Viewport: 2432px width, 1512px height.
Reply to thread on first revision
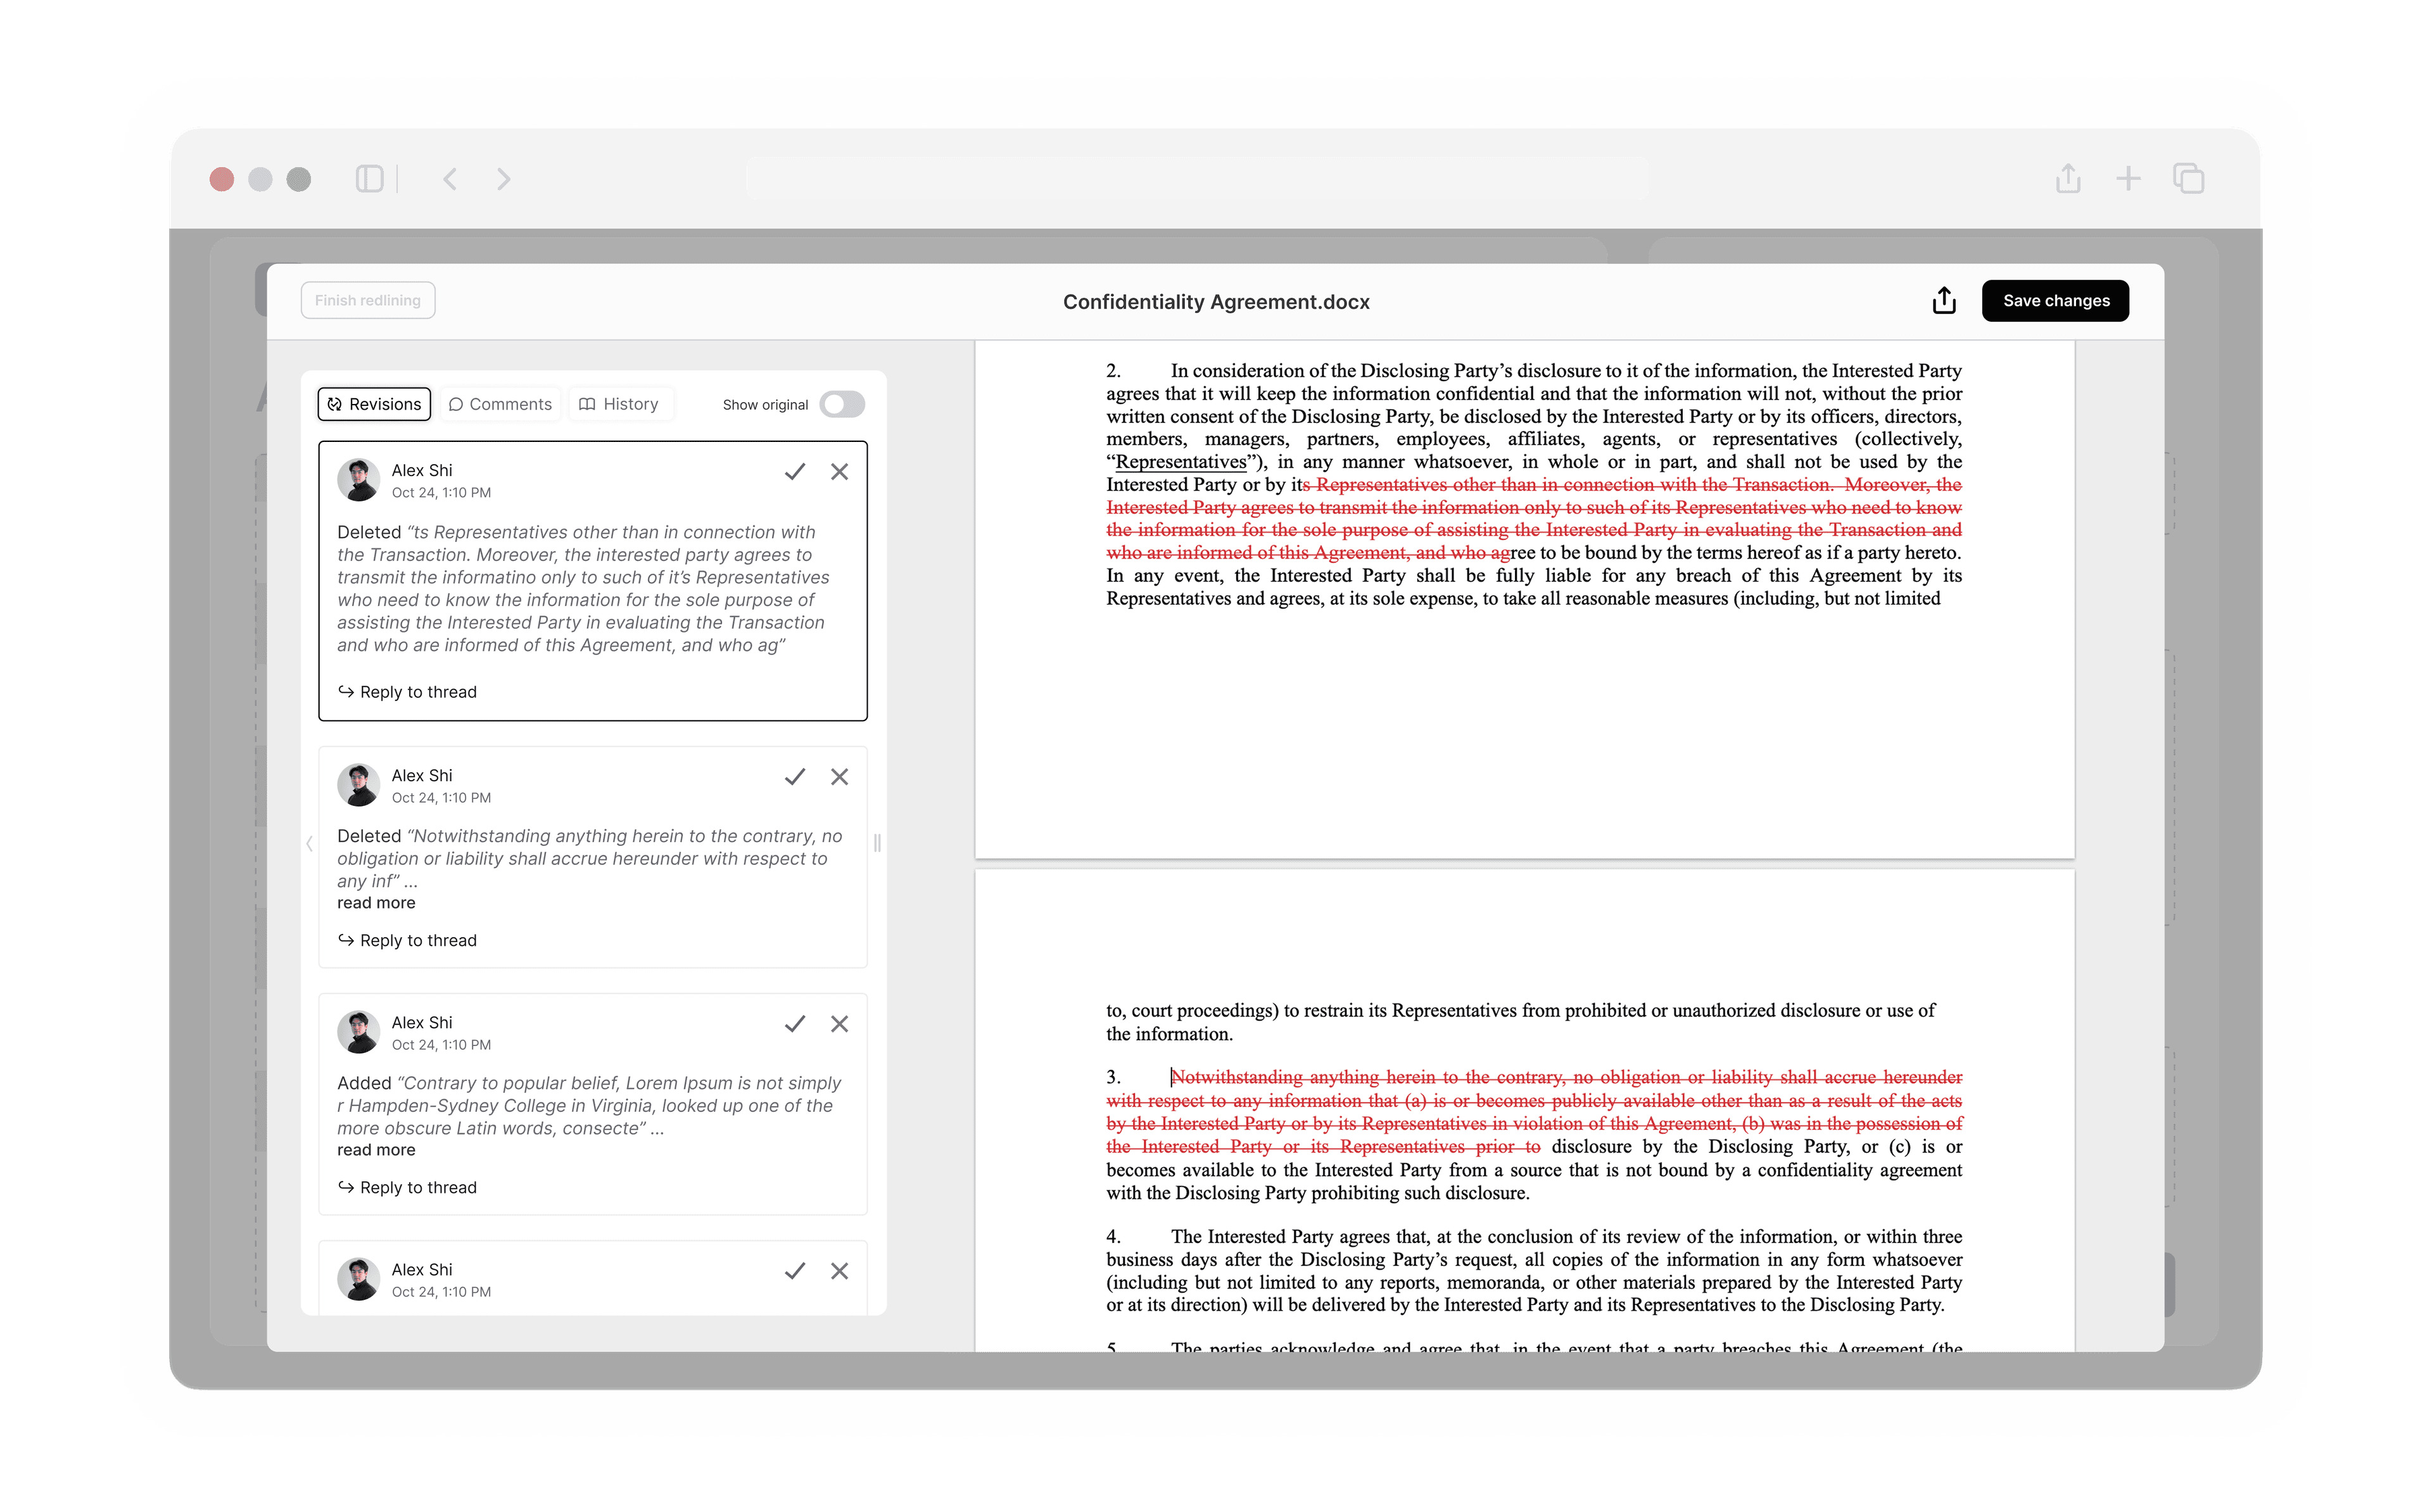(x=408, y=692)
